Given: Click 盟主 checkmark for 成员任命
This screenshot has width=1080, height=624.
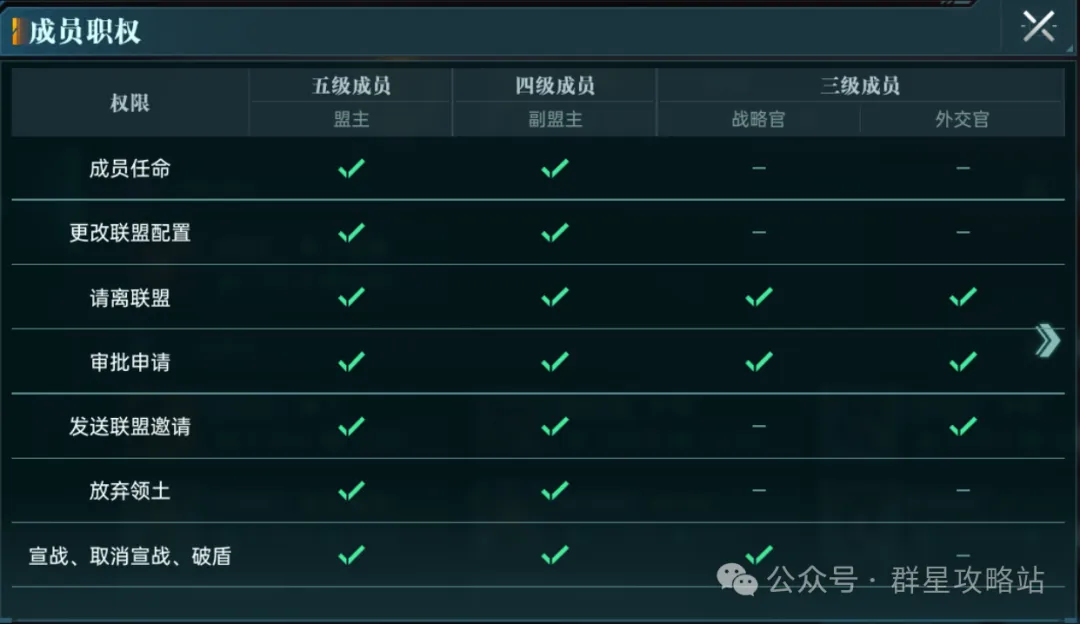Looking at the screenshot, I should [351, 168].
